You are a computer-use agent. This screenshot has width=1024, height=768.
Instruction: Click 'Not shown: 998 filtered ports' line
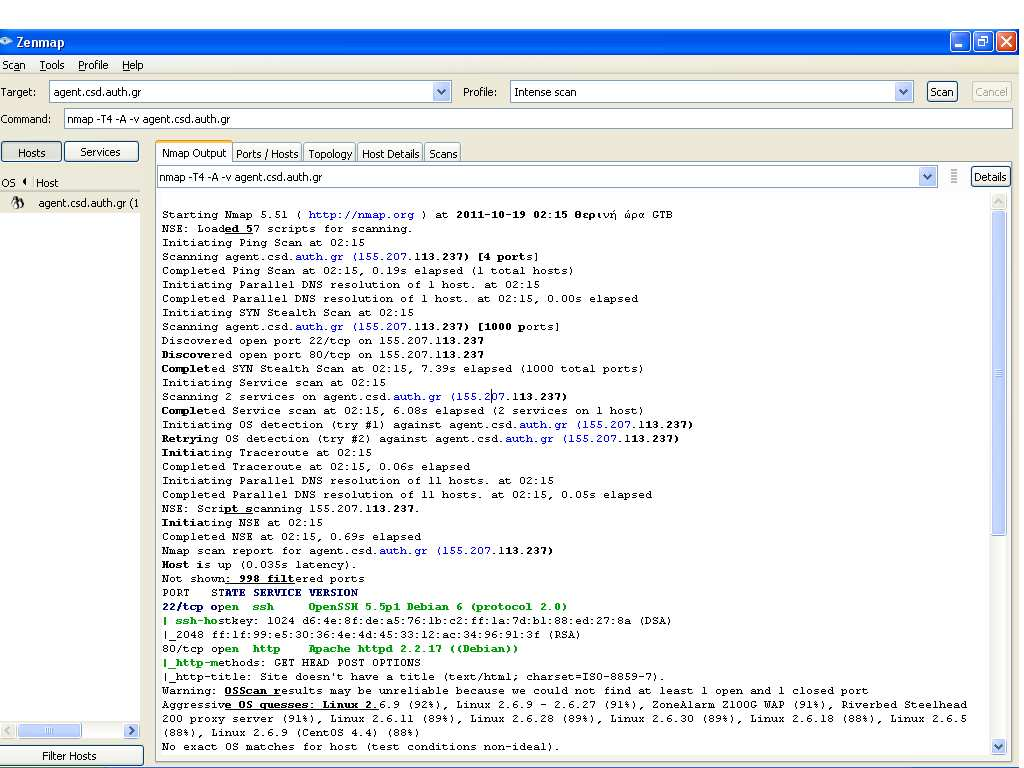click(x=263, y=579)
